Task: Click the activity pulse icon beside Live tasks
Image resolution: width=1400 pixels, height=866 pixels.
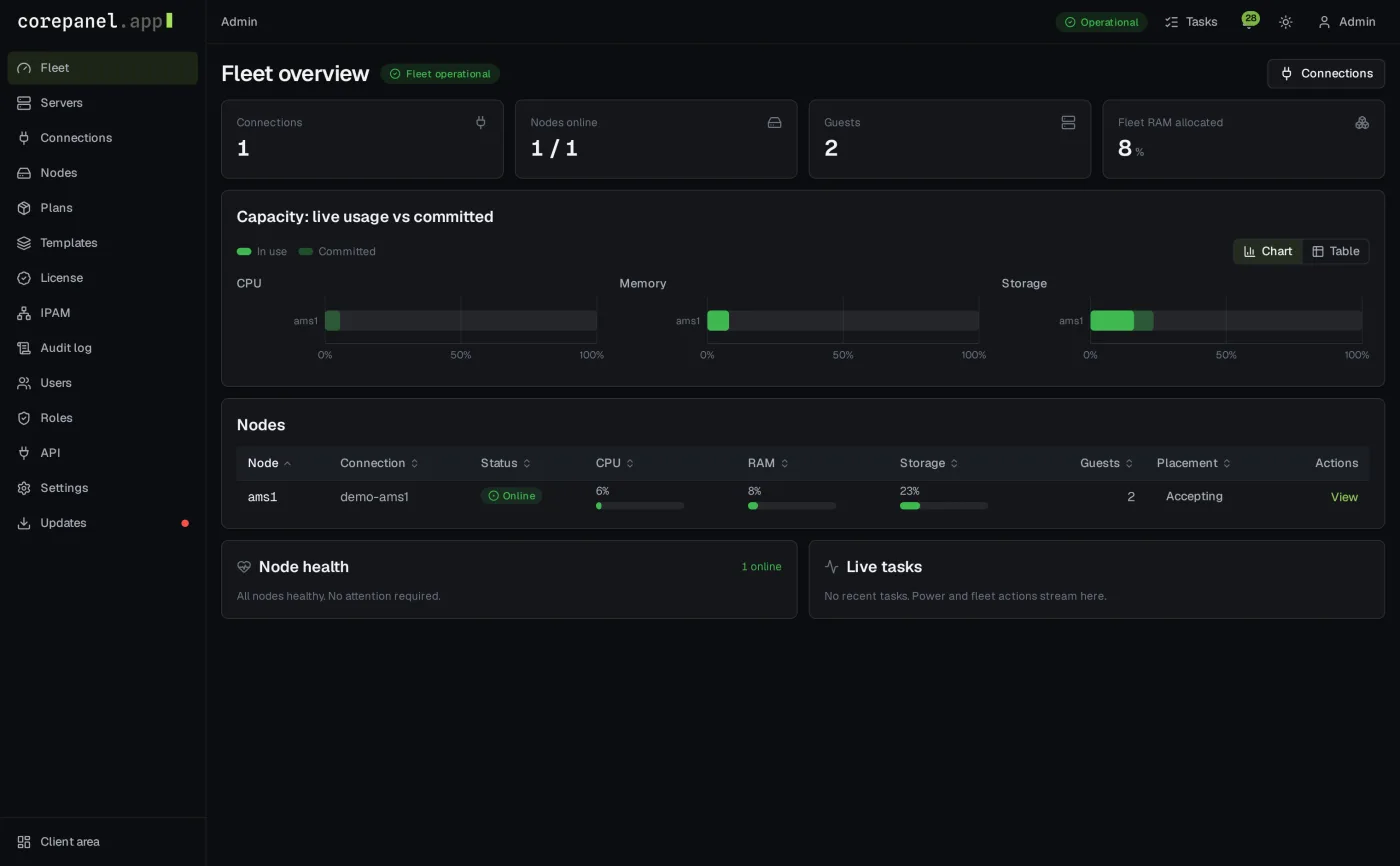Action: pos(831,567)
